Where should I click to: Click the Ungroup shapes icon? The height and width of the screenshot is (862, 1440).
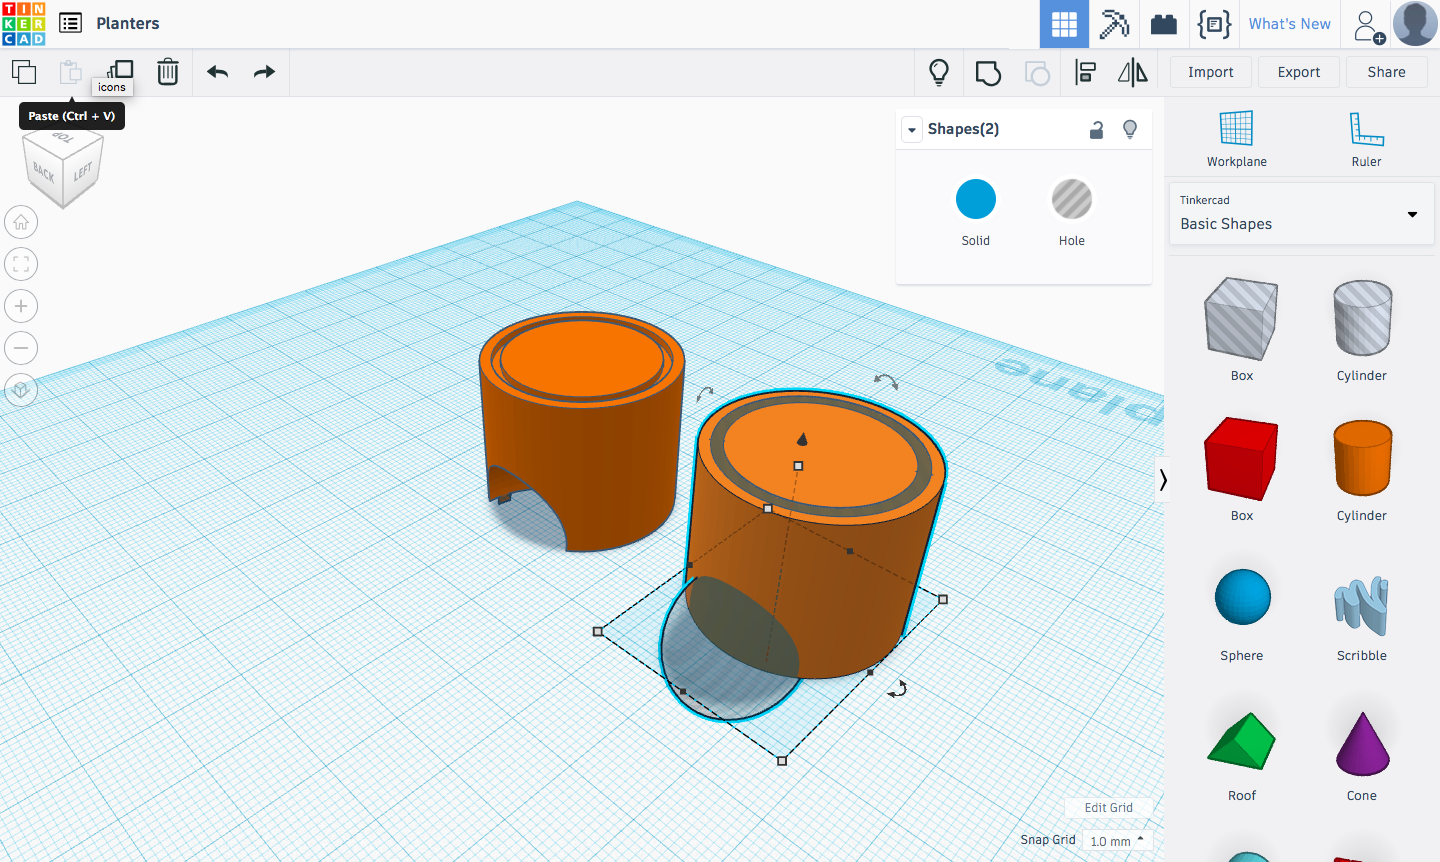click(1037, 72)
